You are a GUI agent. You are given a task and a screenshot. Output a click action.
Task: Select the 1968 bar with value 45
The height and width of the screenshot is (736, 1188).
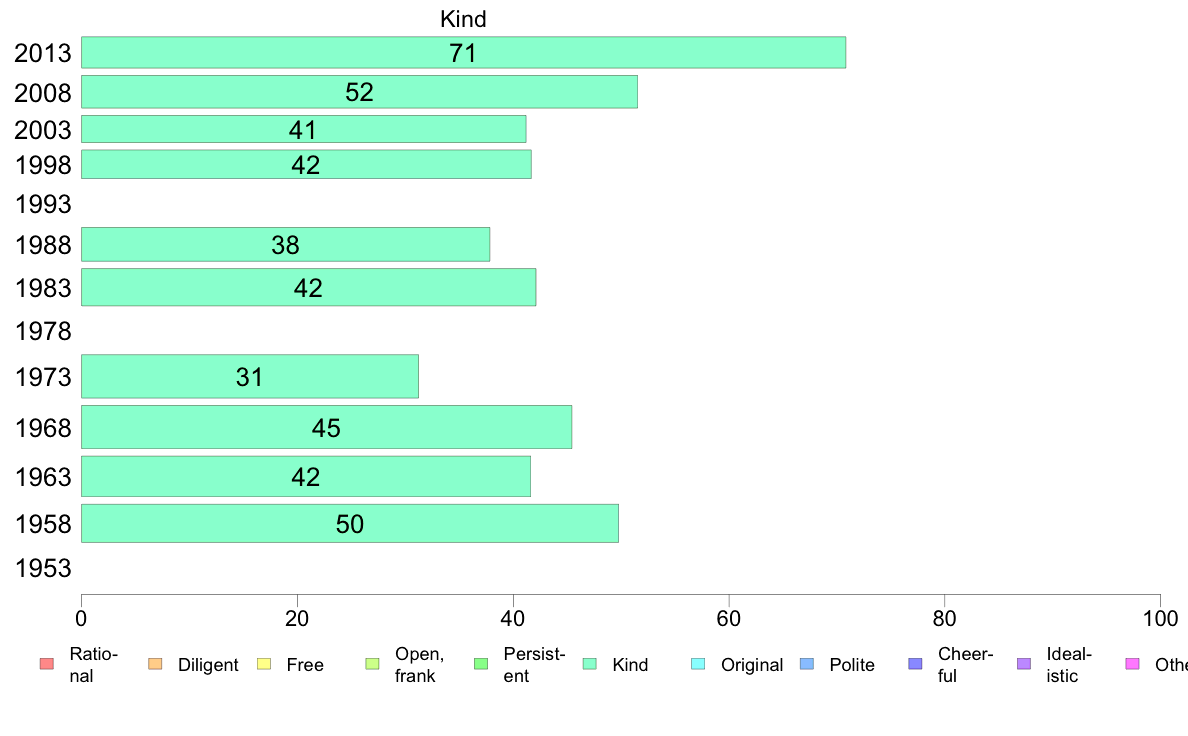pos(327,428)
